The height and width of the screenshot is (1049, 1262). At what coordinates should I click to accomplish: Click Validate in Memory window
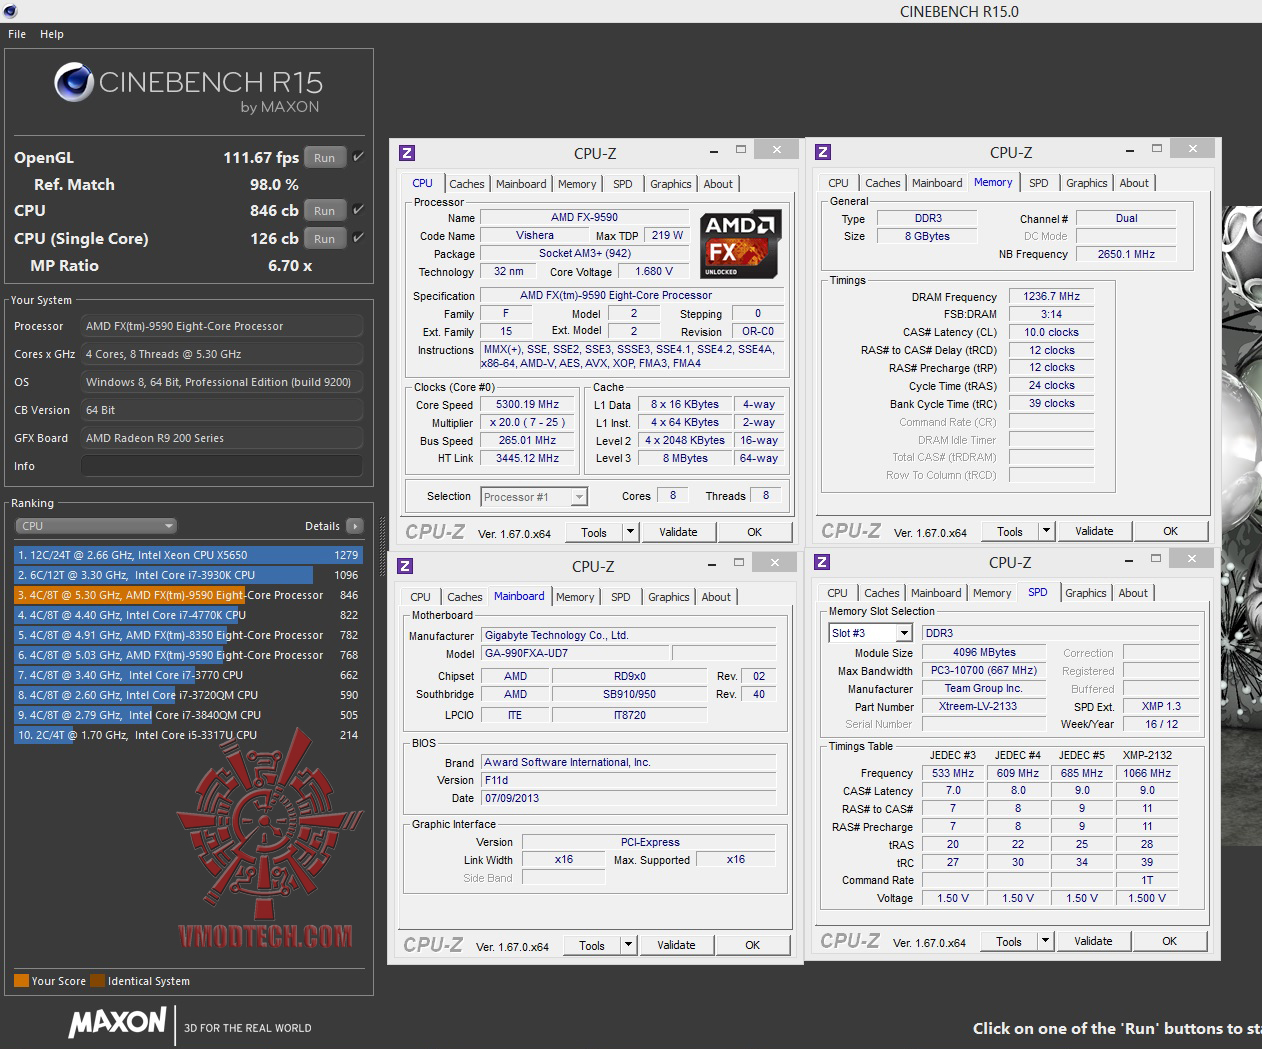pos(1094,531)
